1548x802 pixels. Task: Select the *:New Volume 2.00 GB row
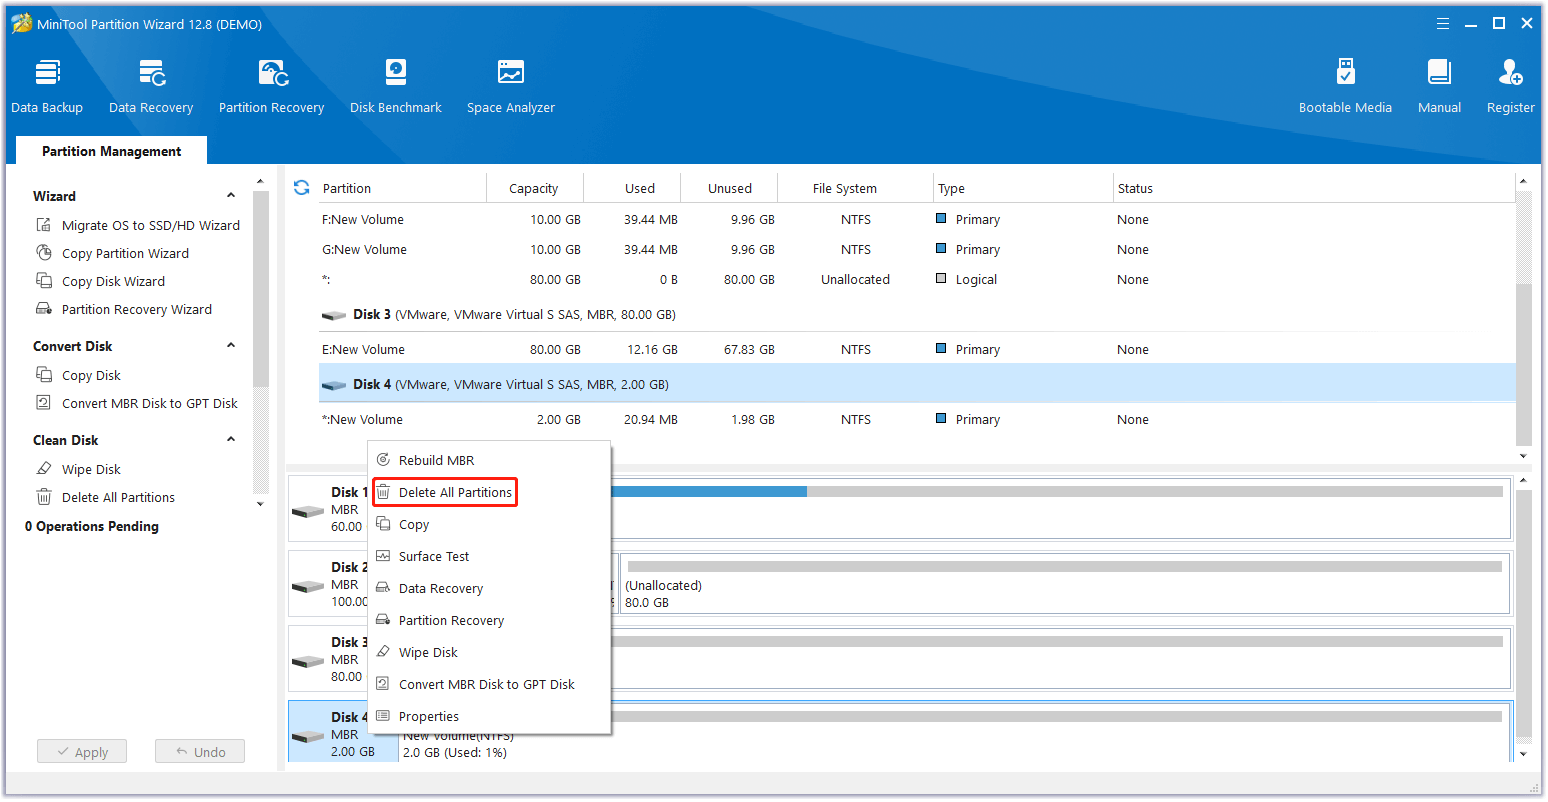[x=917, y=420]
